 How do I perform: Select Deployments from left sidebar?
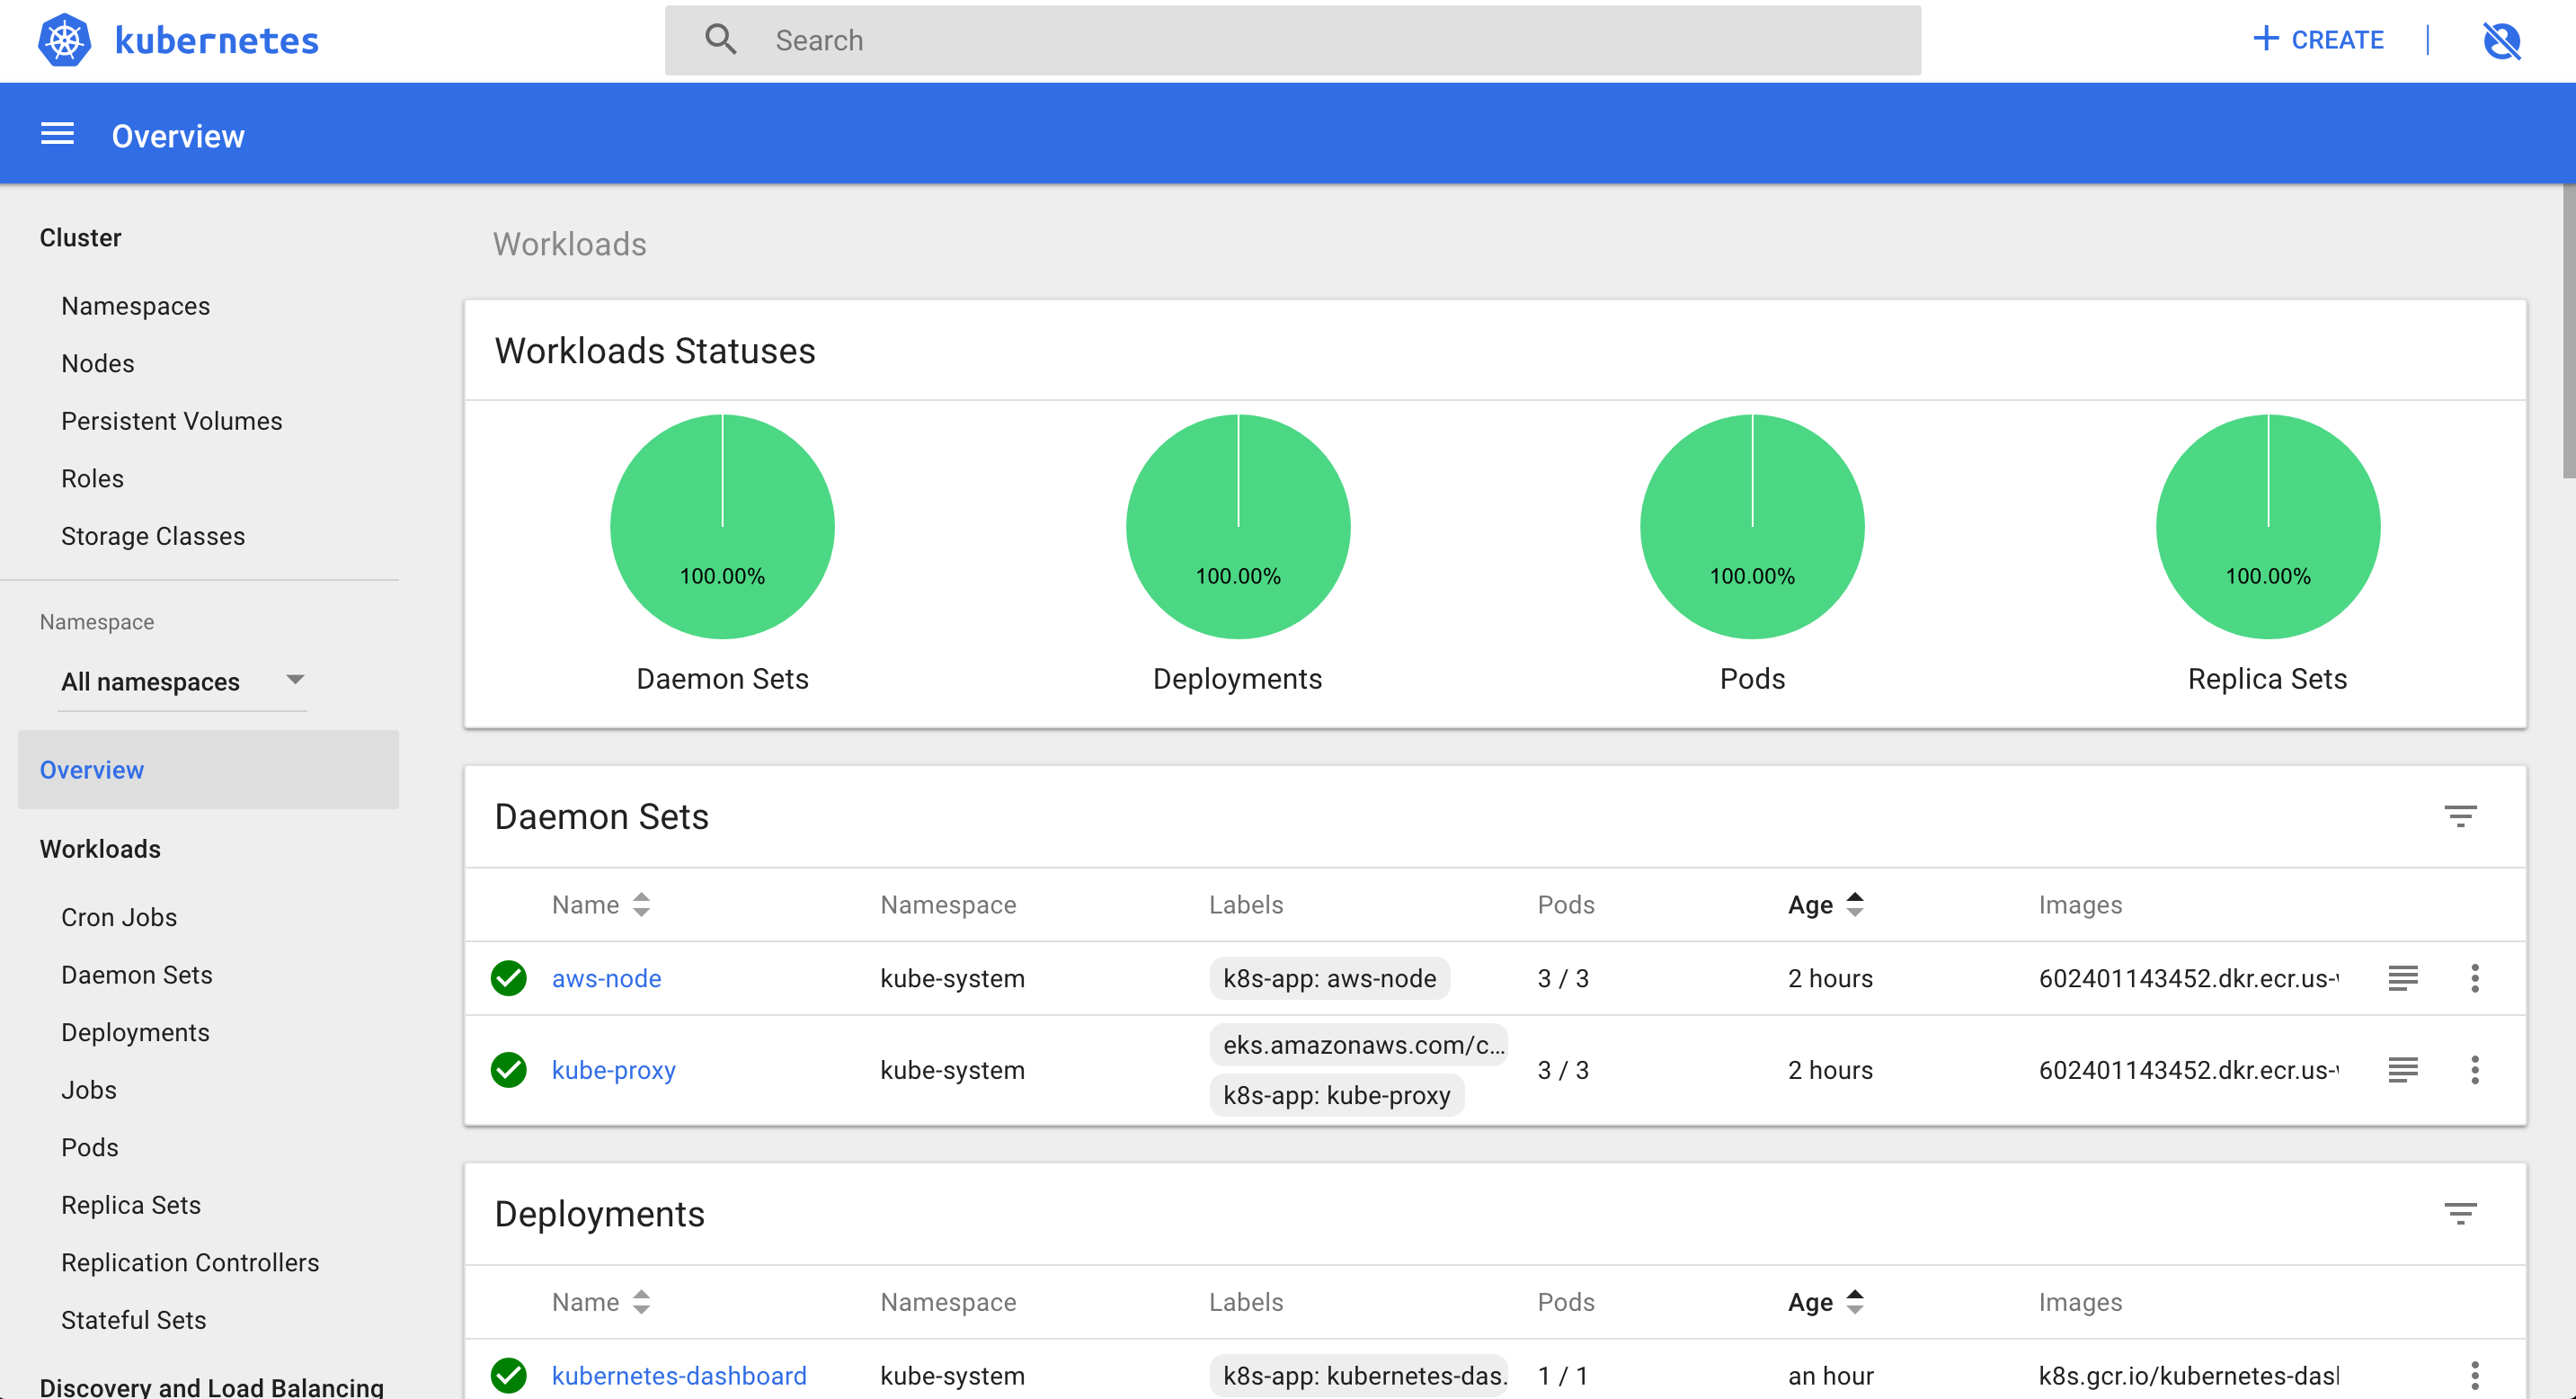(x=136, y=1032)
